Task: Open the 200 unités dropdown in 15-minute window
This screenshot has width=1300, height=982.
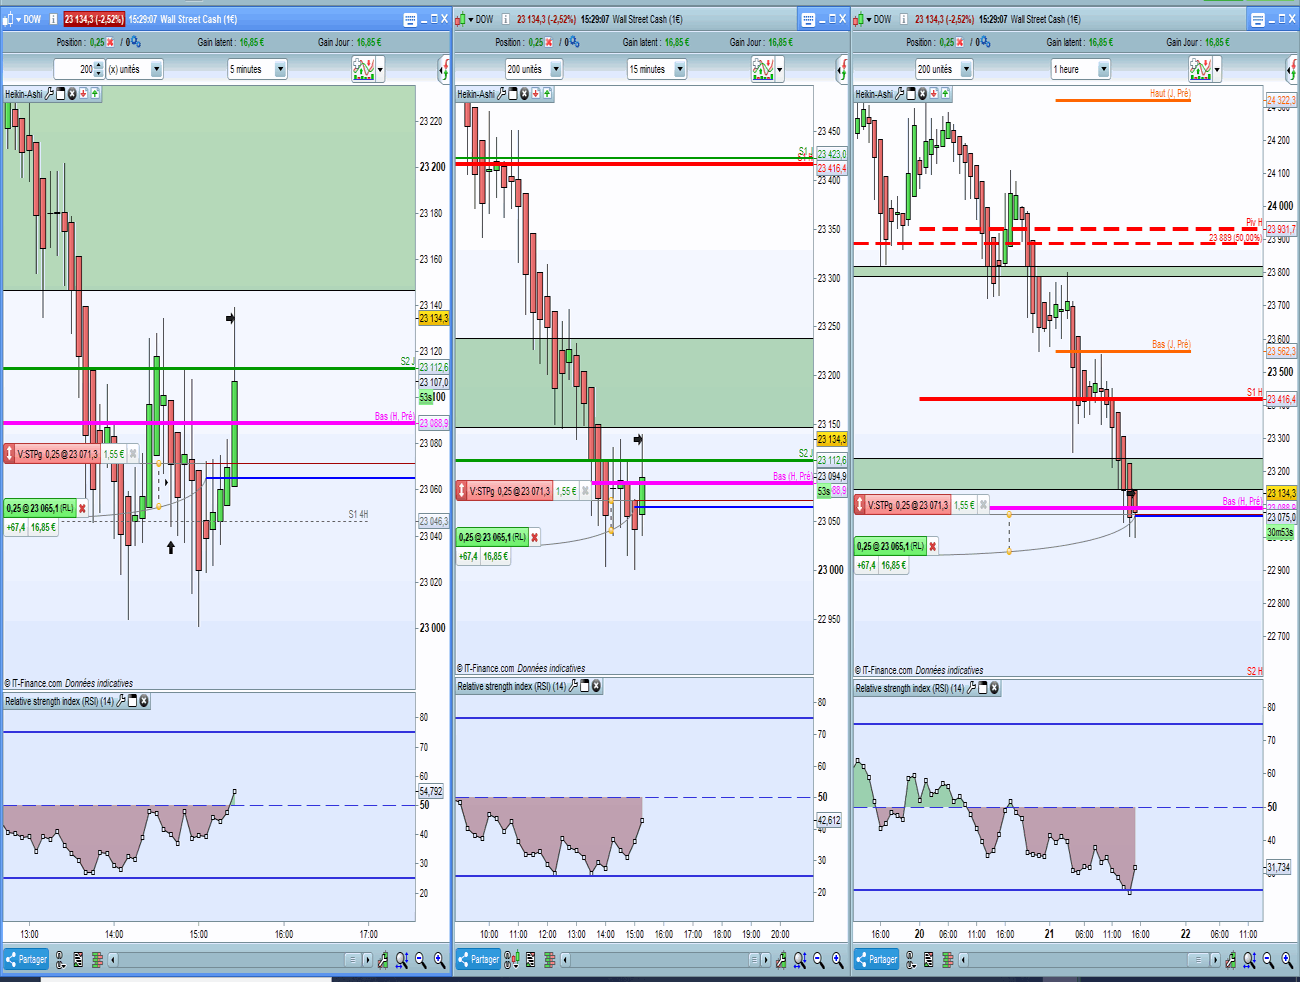Action: [x=556, y=69]
